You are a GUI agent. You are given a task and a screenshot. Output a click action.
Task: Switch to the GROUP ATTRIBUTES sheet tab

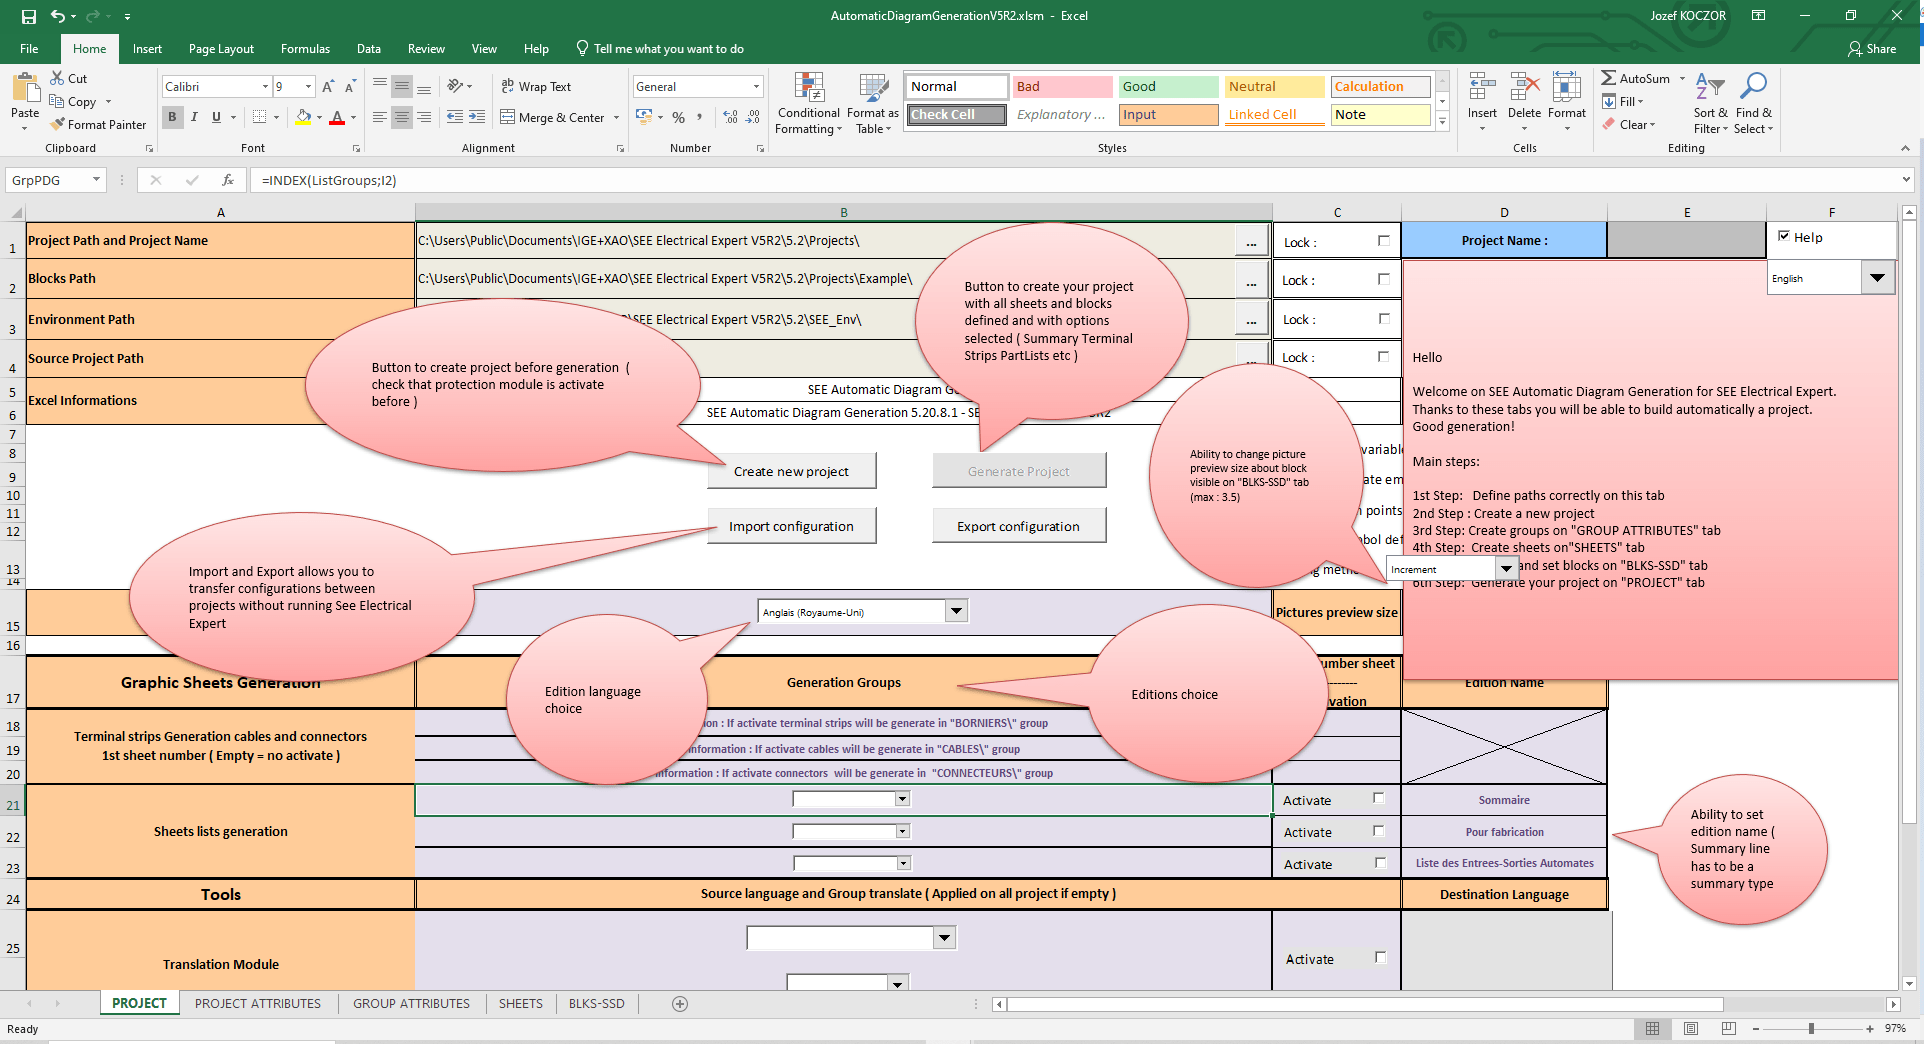click(x=410, y=1004)
